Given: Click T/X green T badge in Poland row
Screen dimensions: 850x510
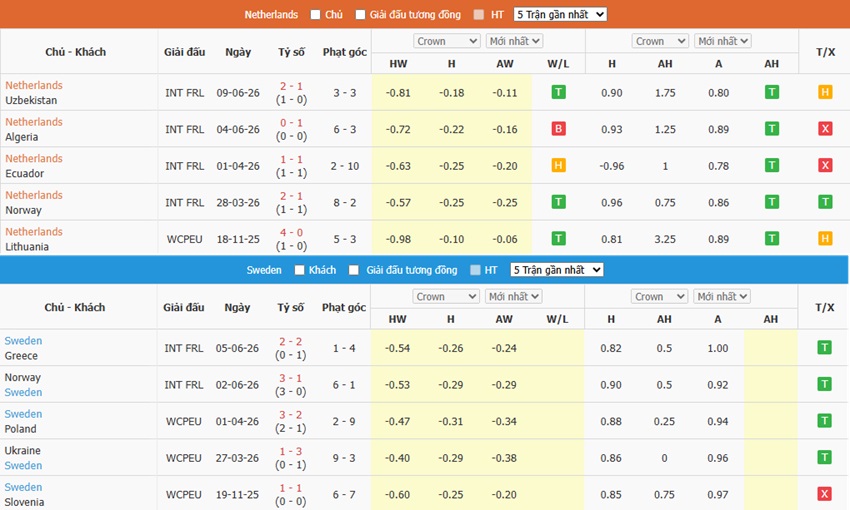Looking at the screenshot, I should (825, 421).
